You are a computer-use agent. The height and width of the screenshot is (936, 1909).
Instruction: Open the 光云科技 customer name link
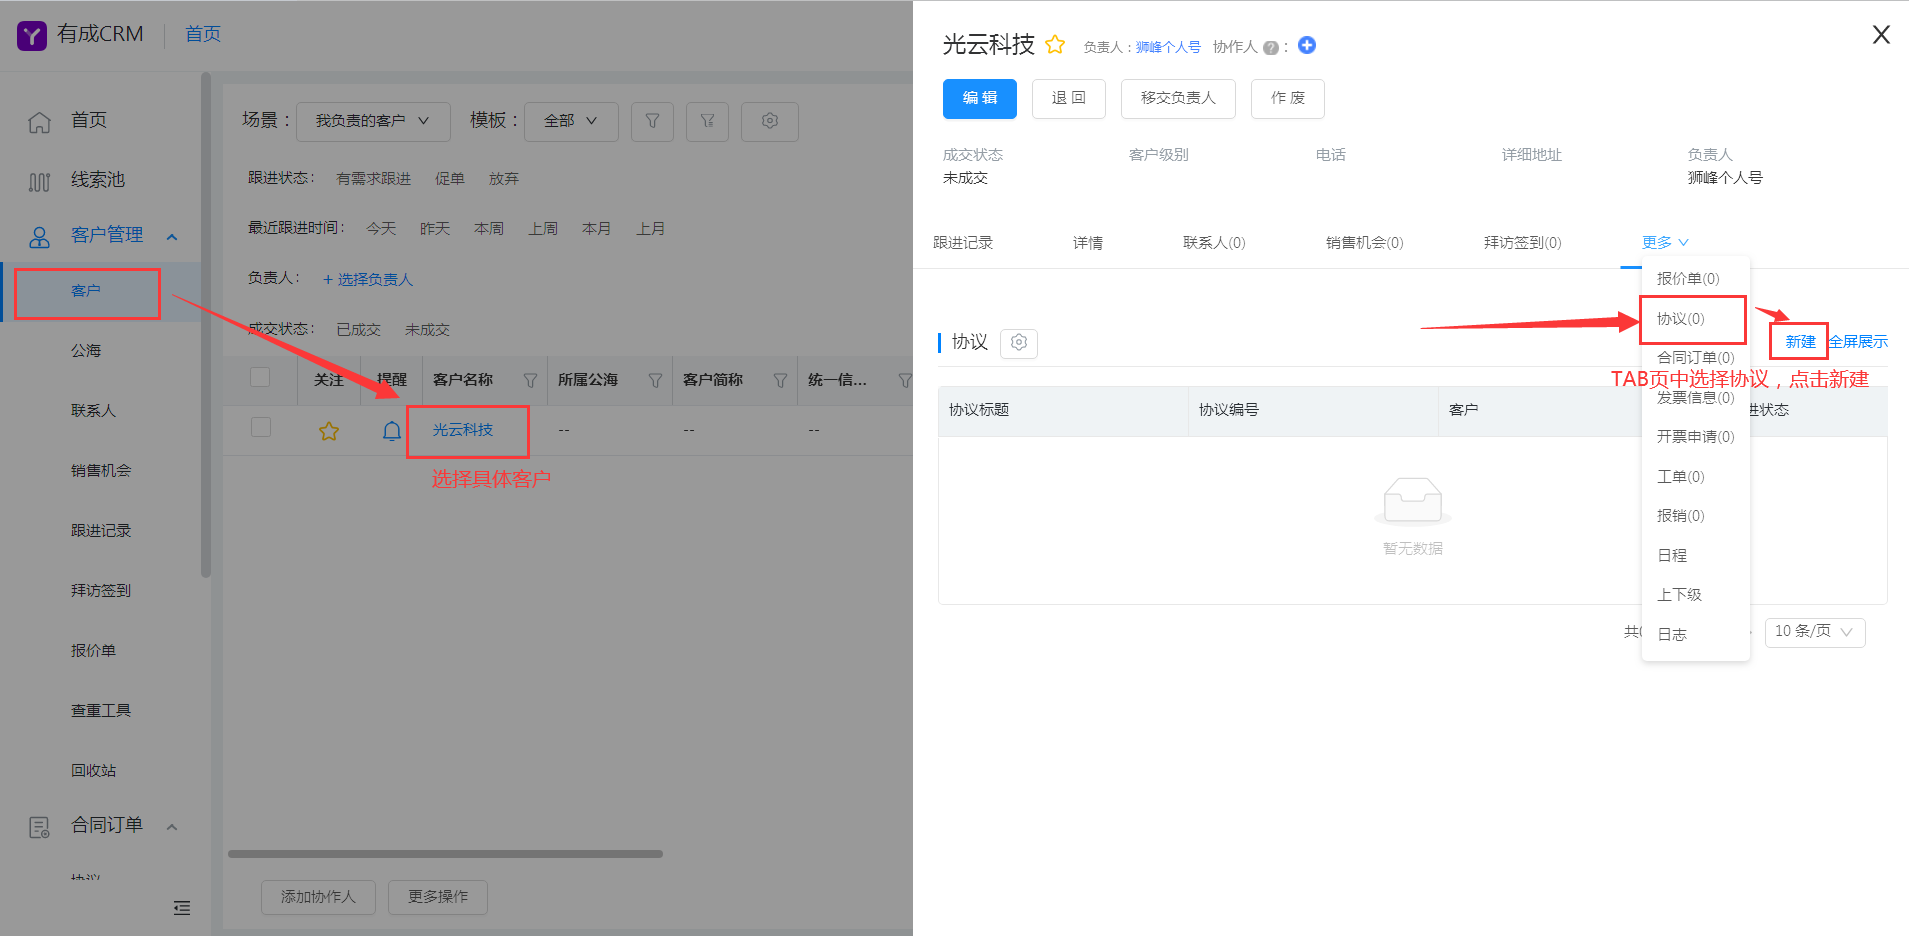pyautogui.click(x=463, y=430)
